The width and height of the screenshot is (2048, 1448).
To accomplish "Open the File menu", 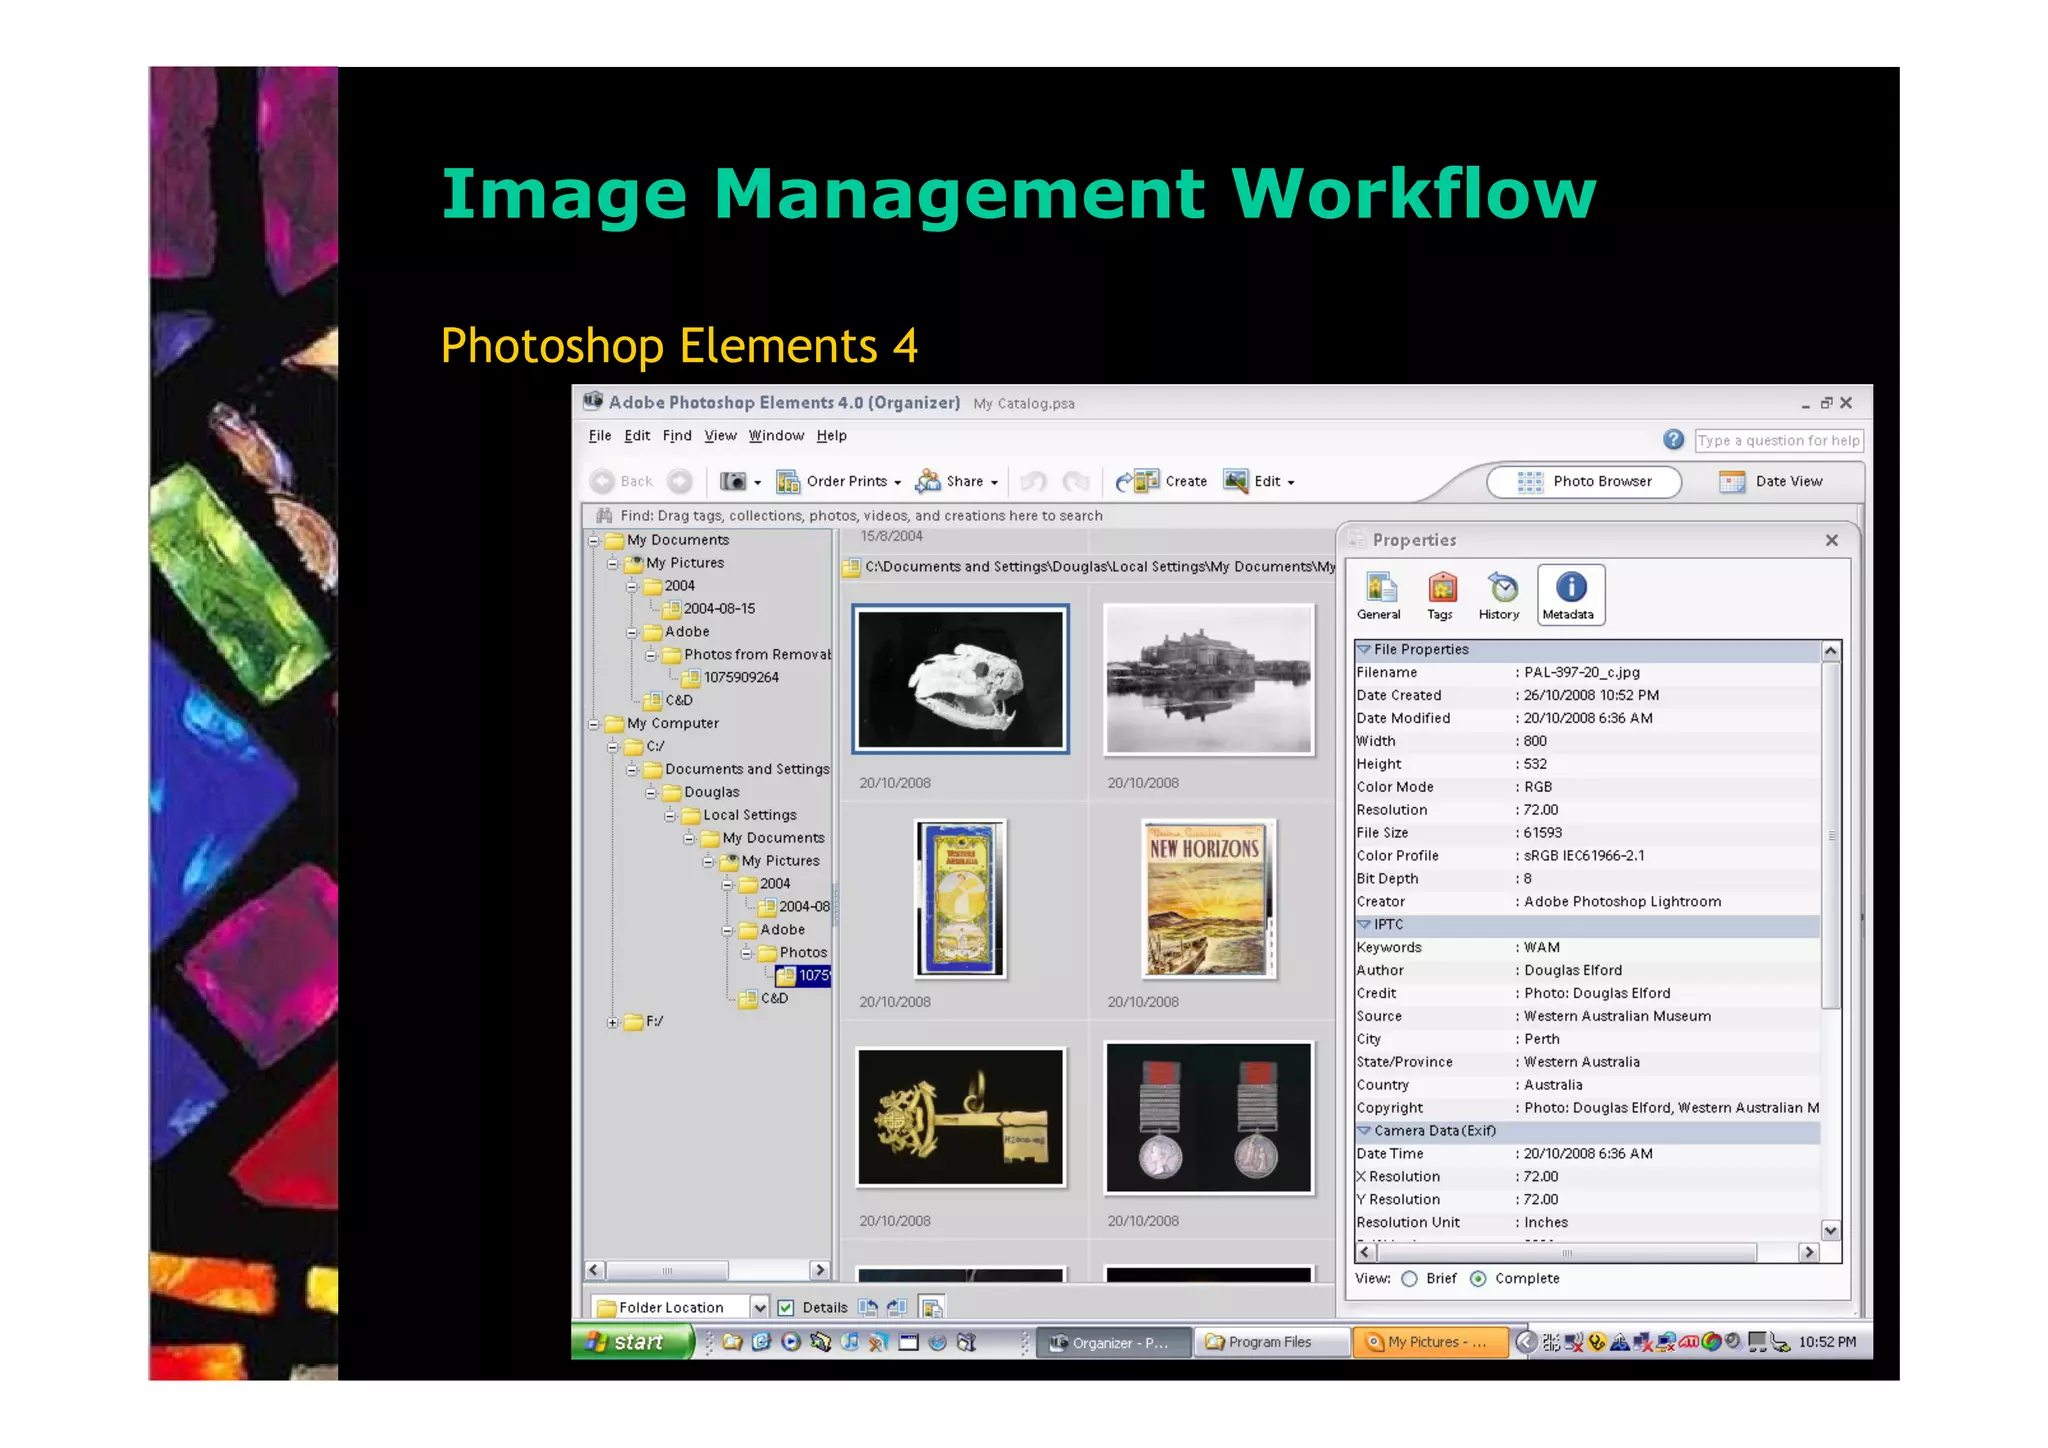I will [600, 436].
